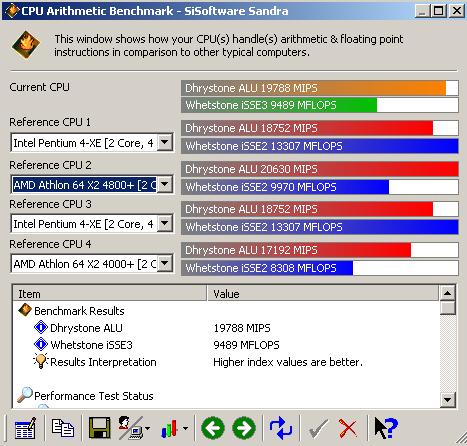Close the CPU Arithmetic Benchmark window
The width and height of the screenshot is (467, 446).
457,11
